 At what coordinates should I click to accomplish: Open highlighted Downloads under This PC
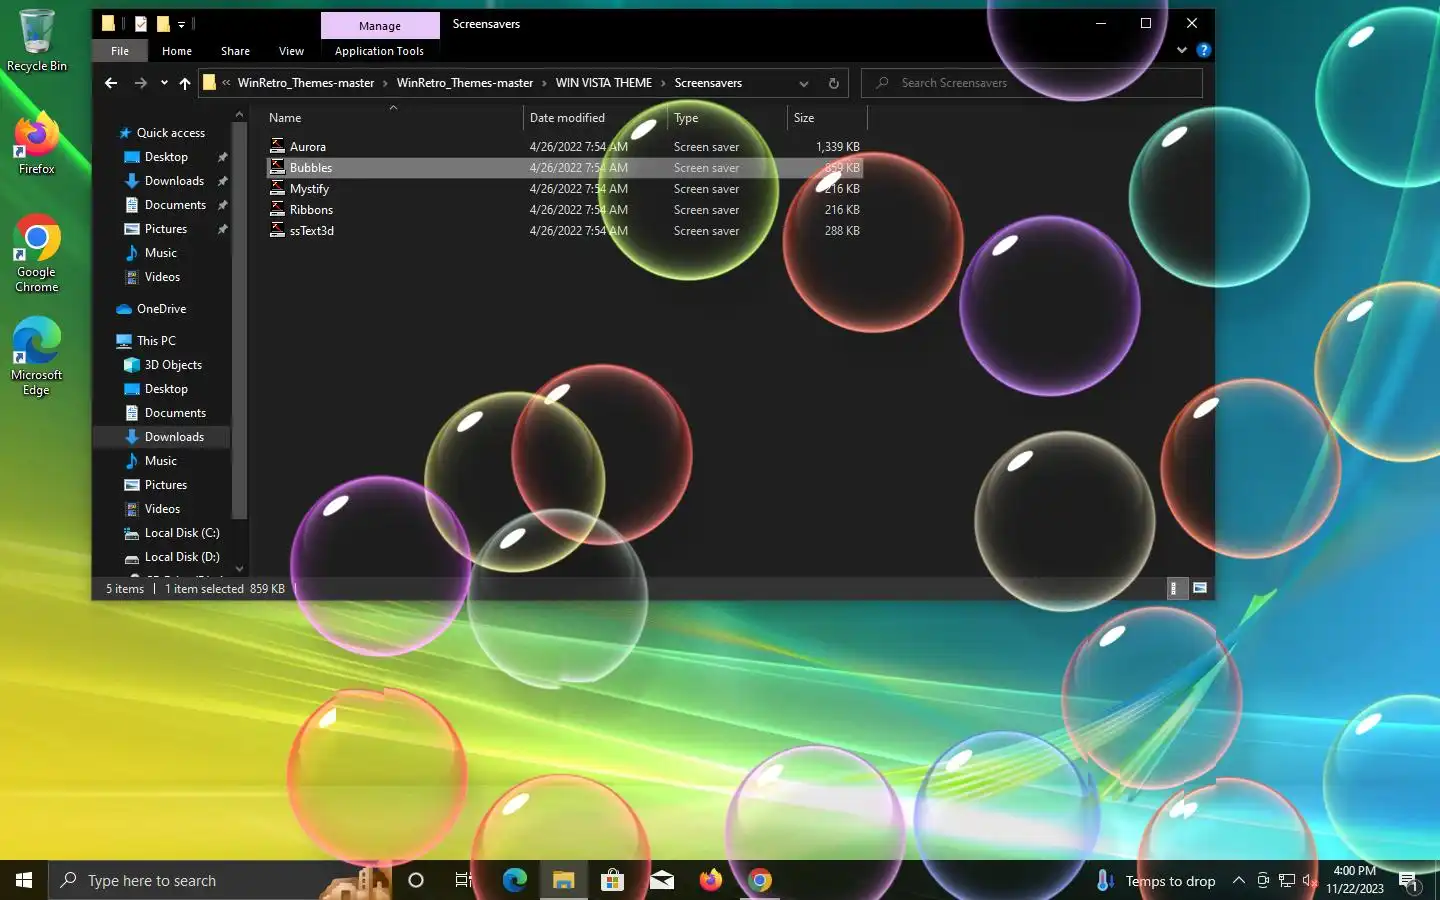(x=162, y=437)
